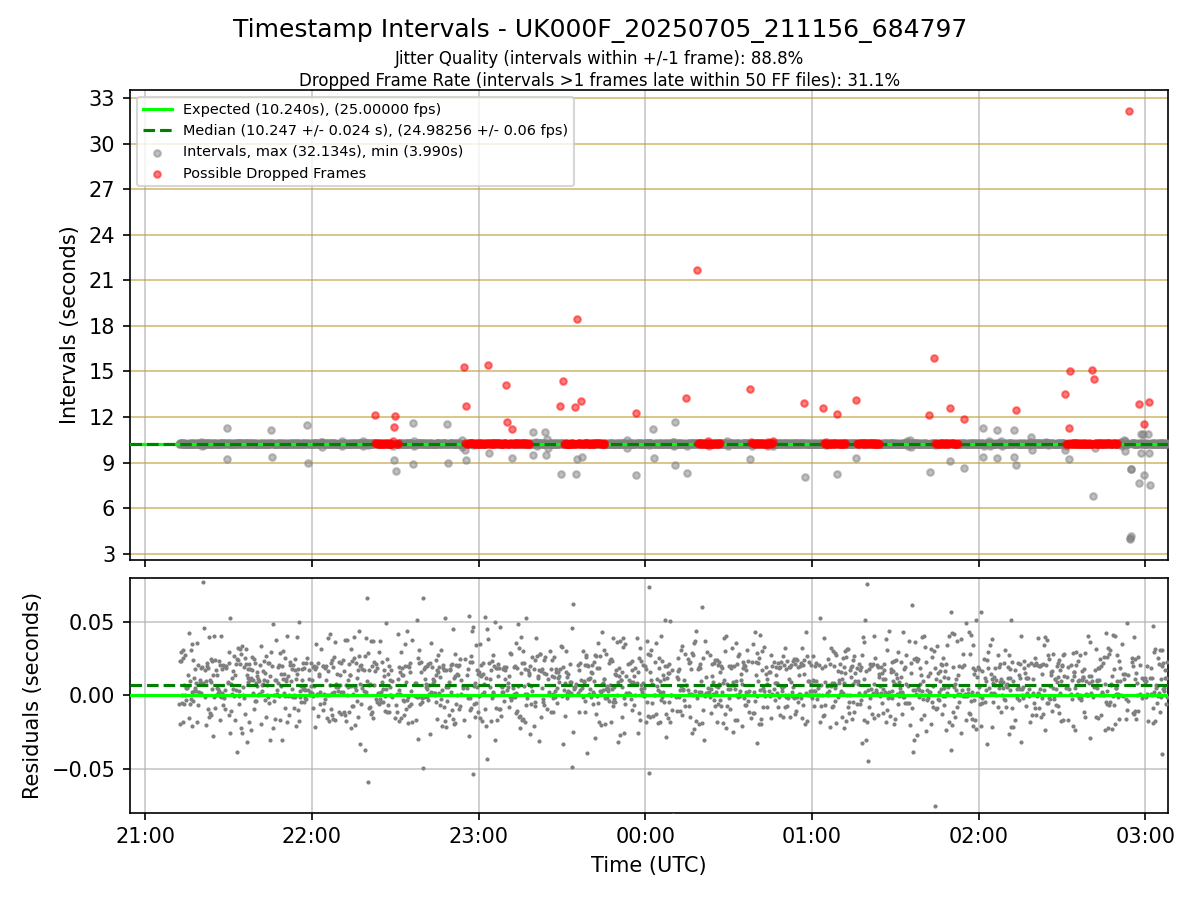Image resolution: width=1200 pixels, height=900 pixels.
Task: Click the 15 tick on the intervals axis
Action: pos(101,371)
